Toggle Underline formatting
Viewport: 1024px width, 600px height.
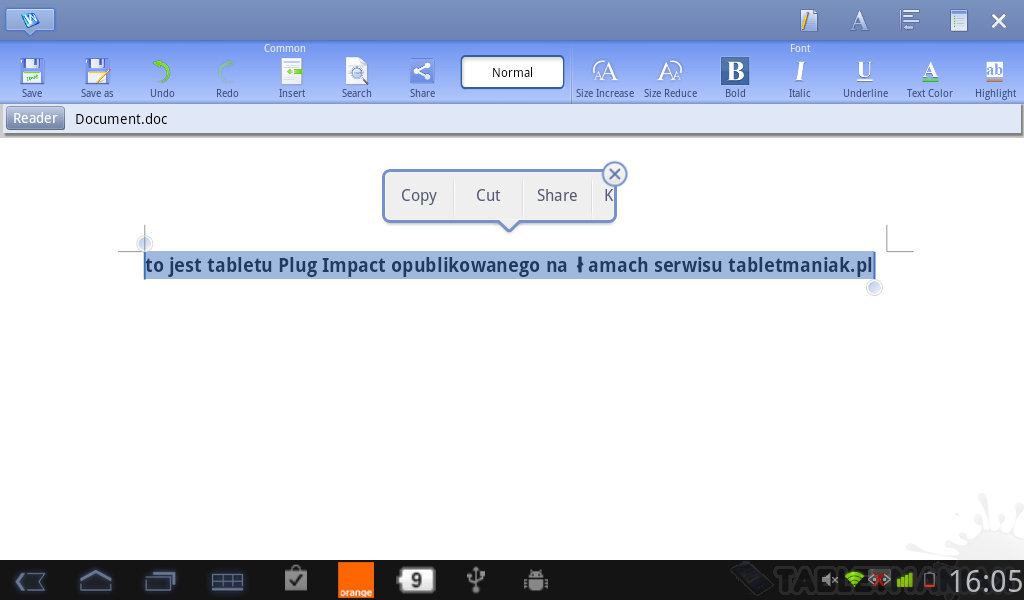click(865, 76)
